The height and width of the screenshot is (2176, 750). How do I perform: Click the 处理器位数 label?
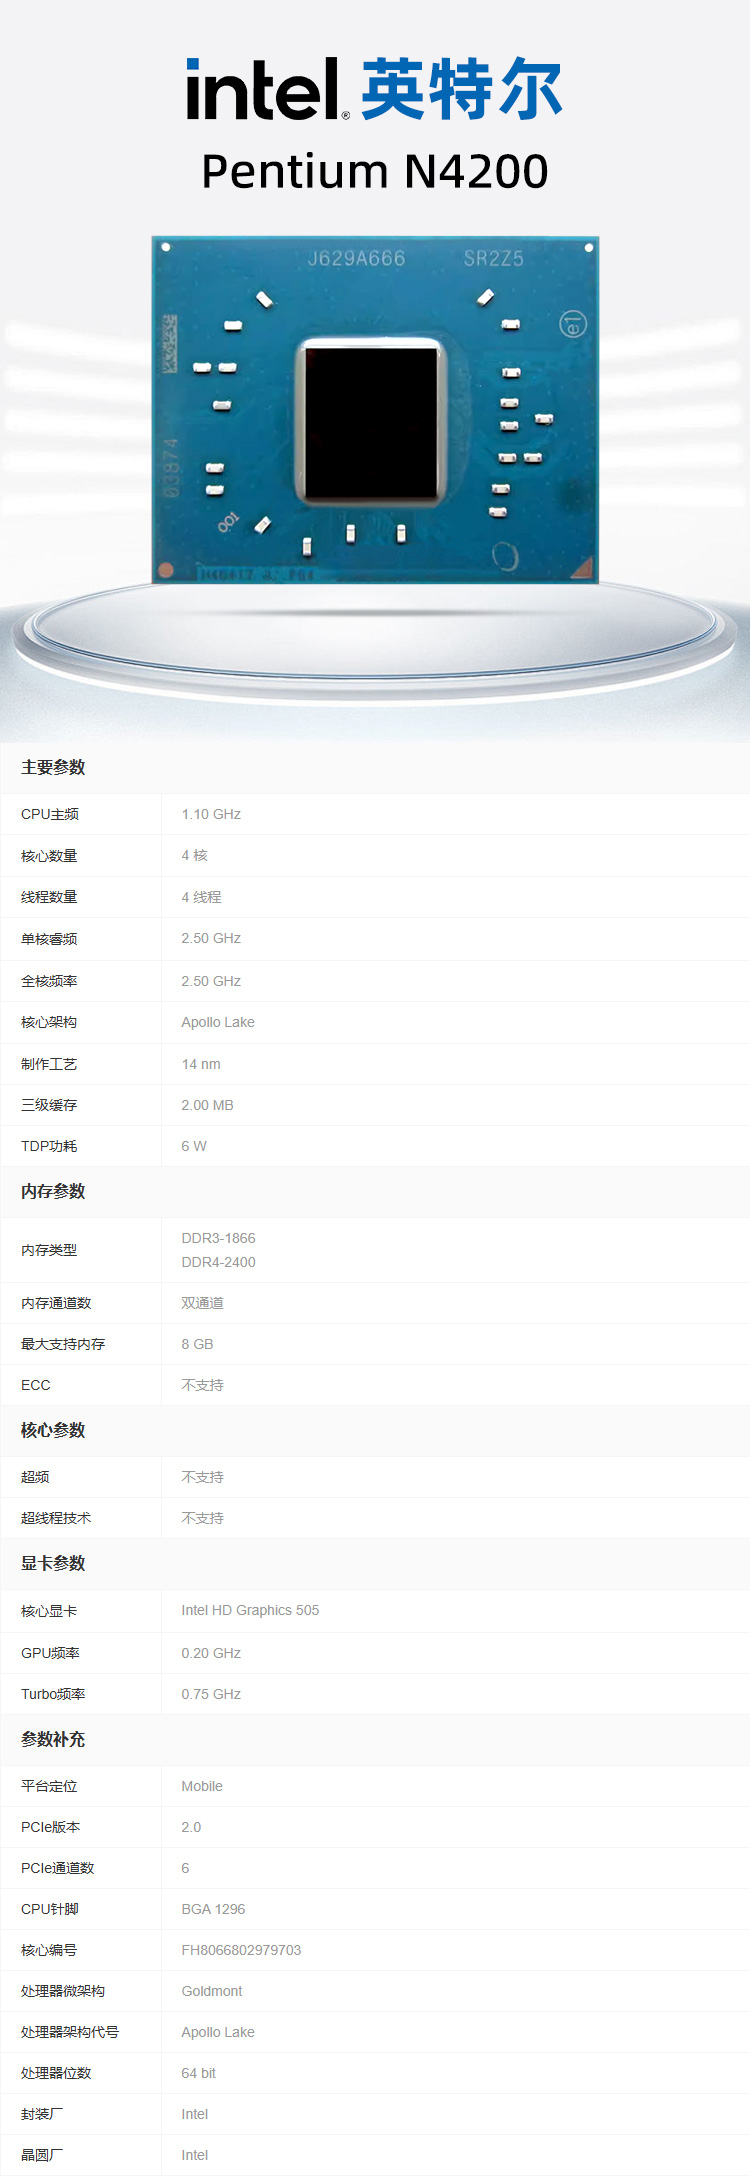[56, 2074]
